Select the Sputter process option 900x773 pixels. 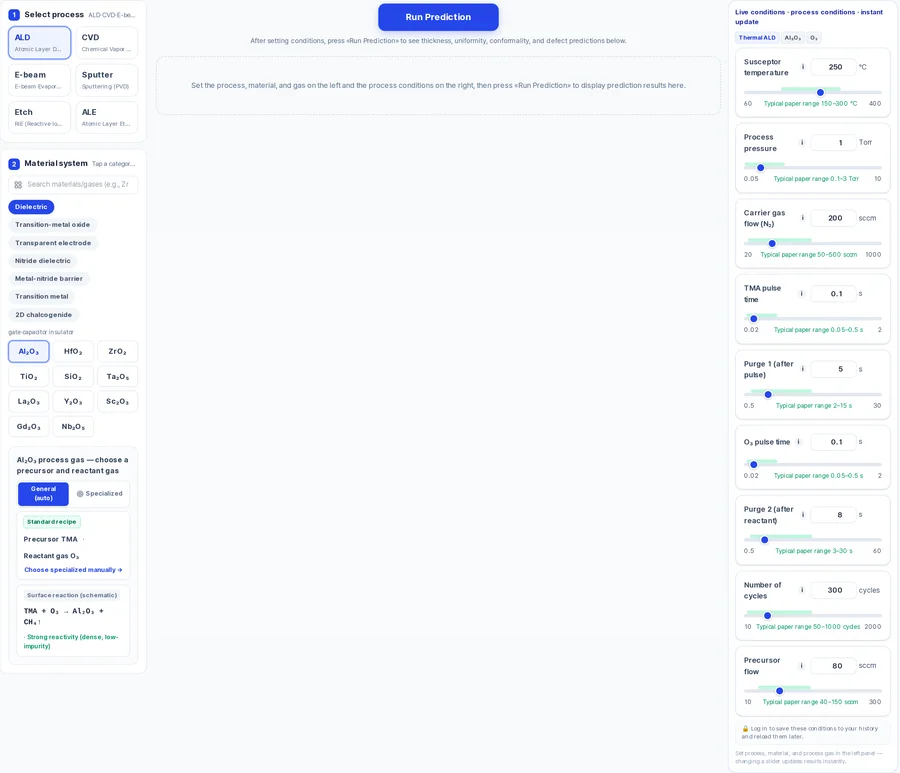(x=106, y=80)
